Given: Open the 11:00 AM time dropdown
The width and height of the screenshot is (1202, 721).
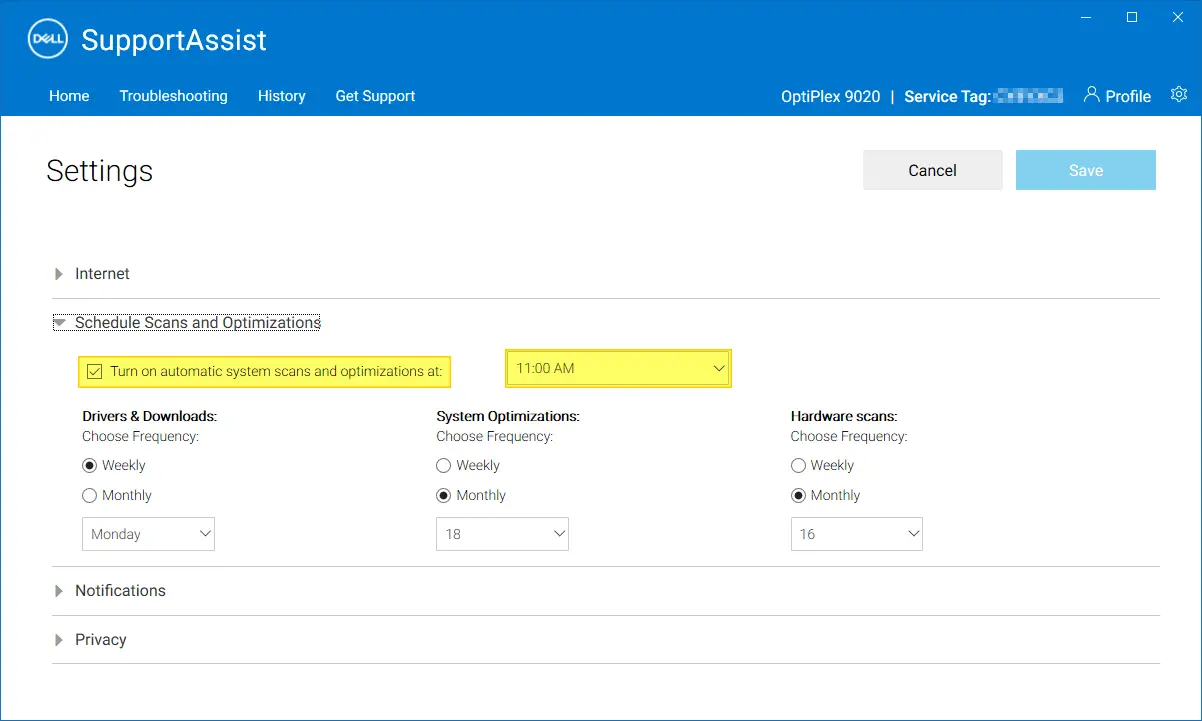Looking at the screenshot, I should [619, 368].
